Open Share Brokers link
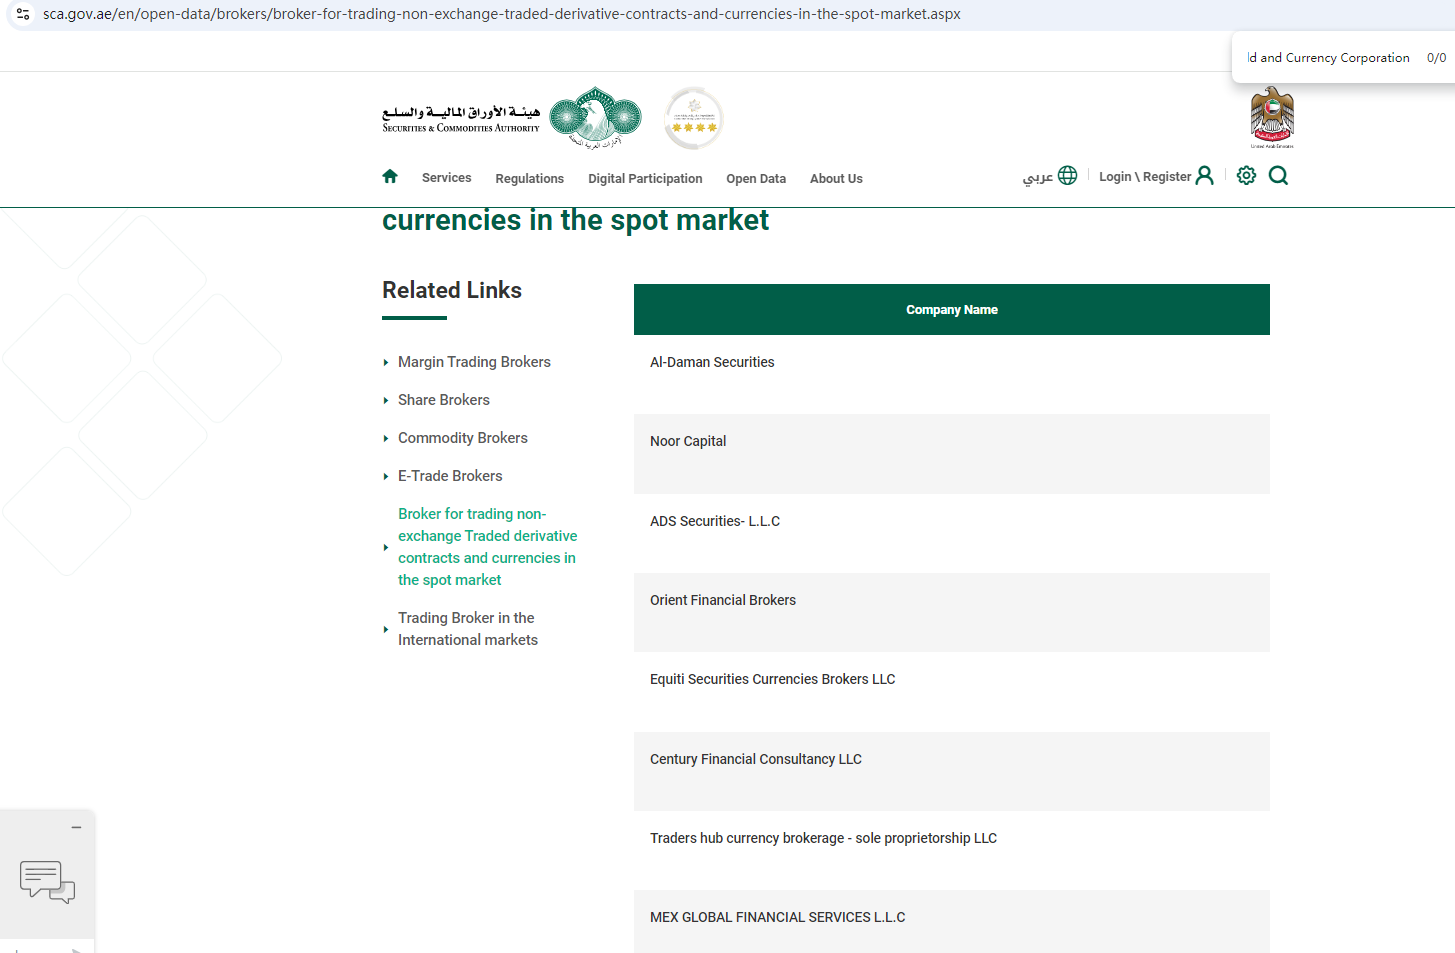Screen dimensions: 1455x953 tap(444, 400)
